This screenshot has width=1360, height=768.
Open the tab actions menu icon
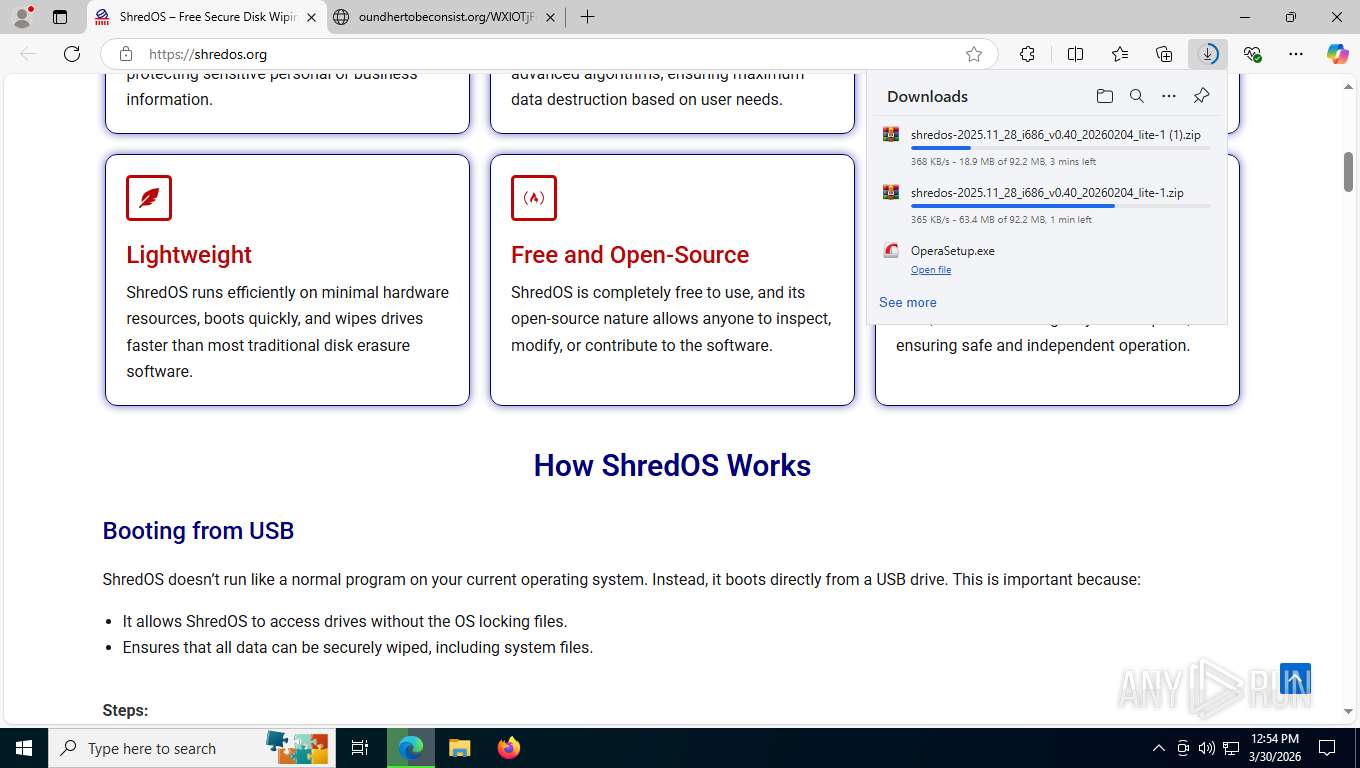tap(60, 17)
